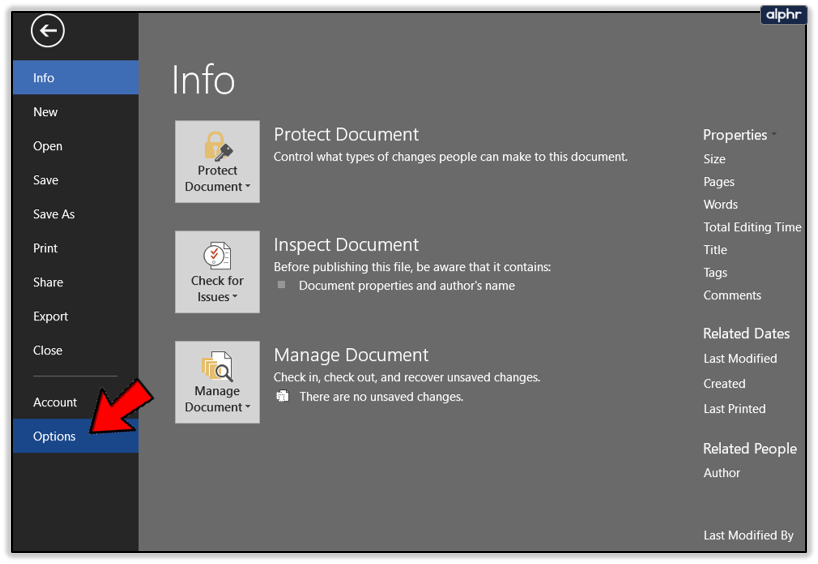Click the Comments property label
818x564 pixels.
(x=732, y=295)
